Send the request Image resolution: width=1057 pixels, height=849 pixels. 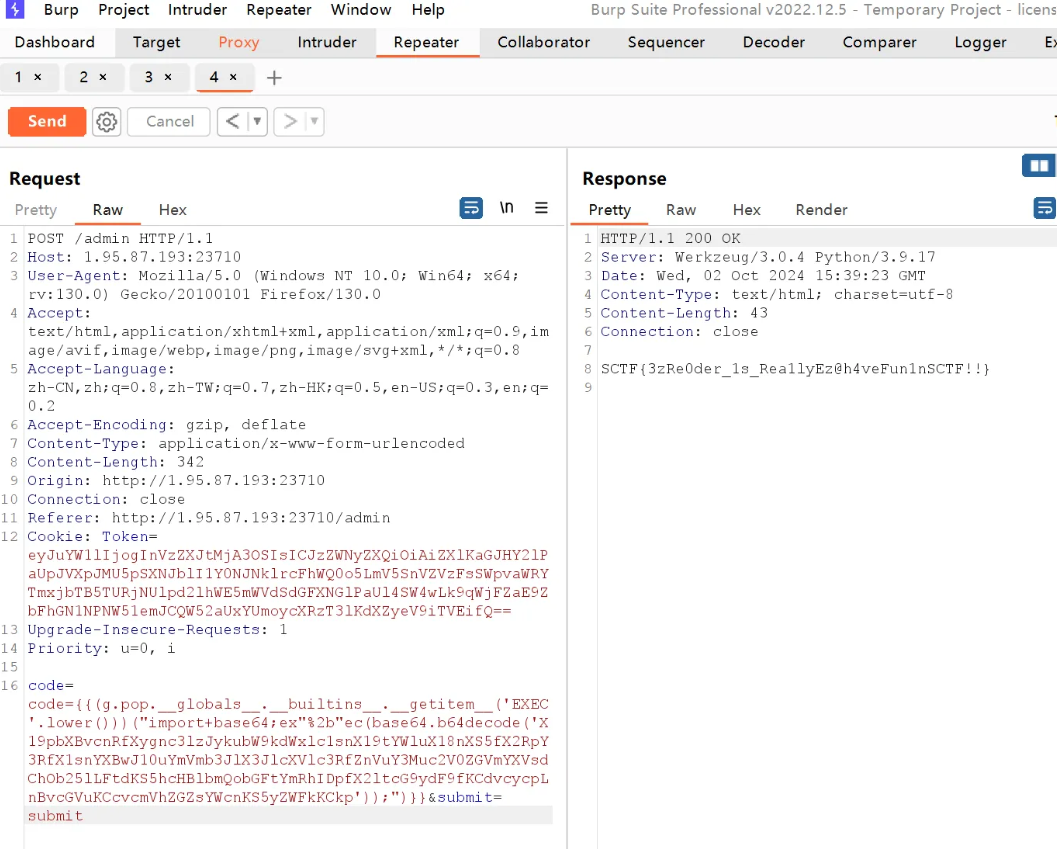point(47,121)
